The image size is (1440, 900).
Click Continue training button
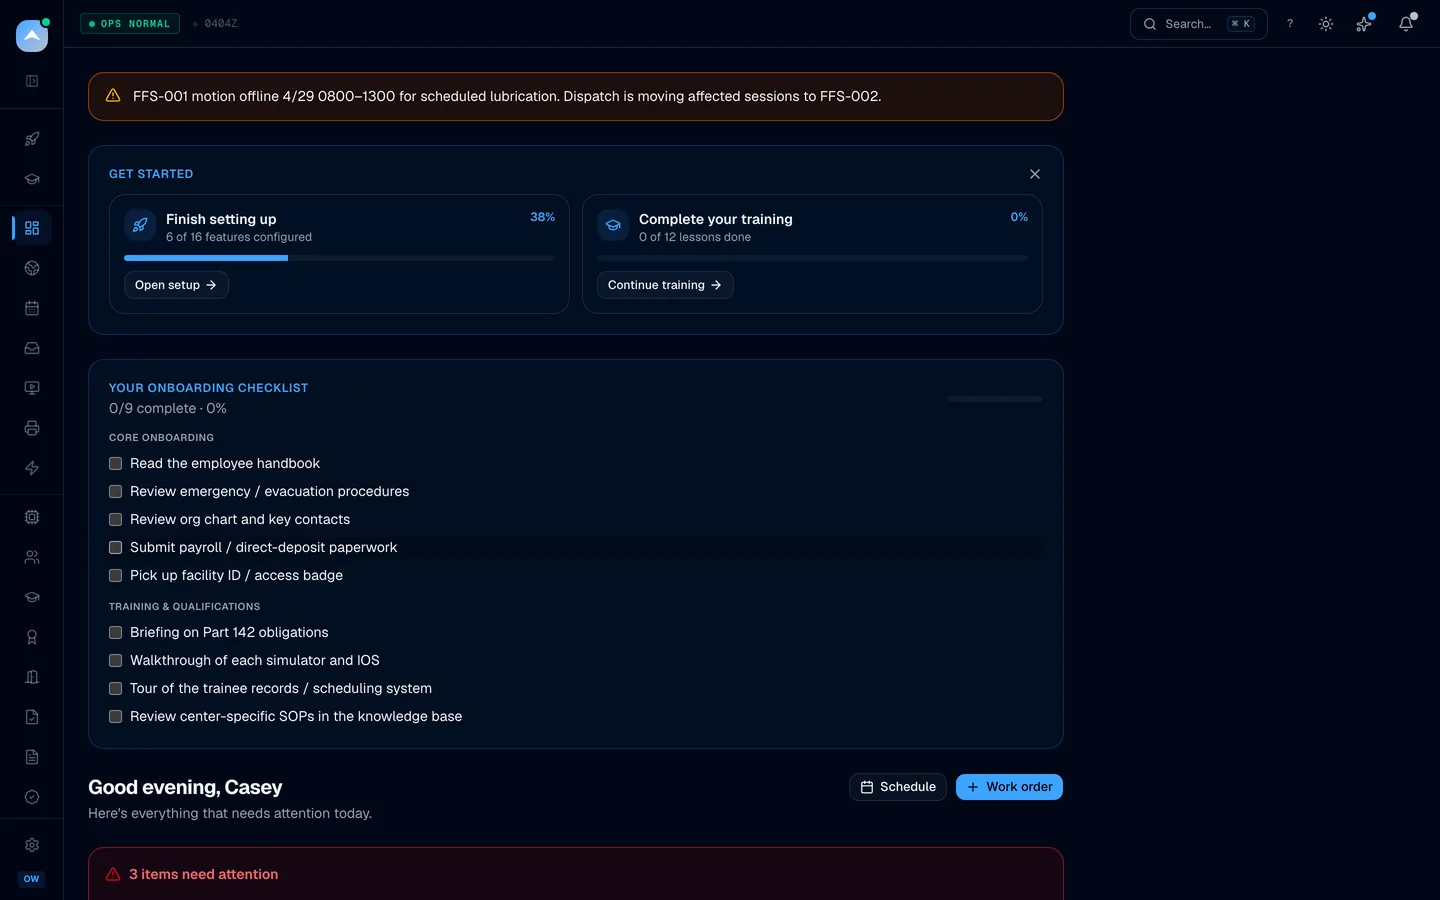coord(665,285)
